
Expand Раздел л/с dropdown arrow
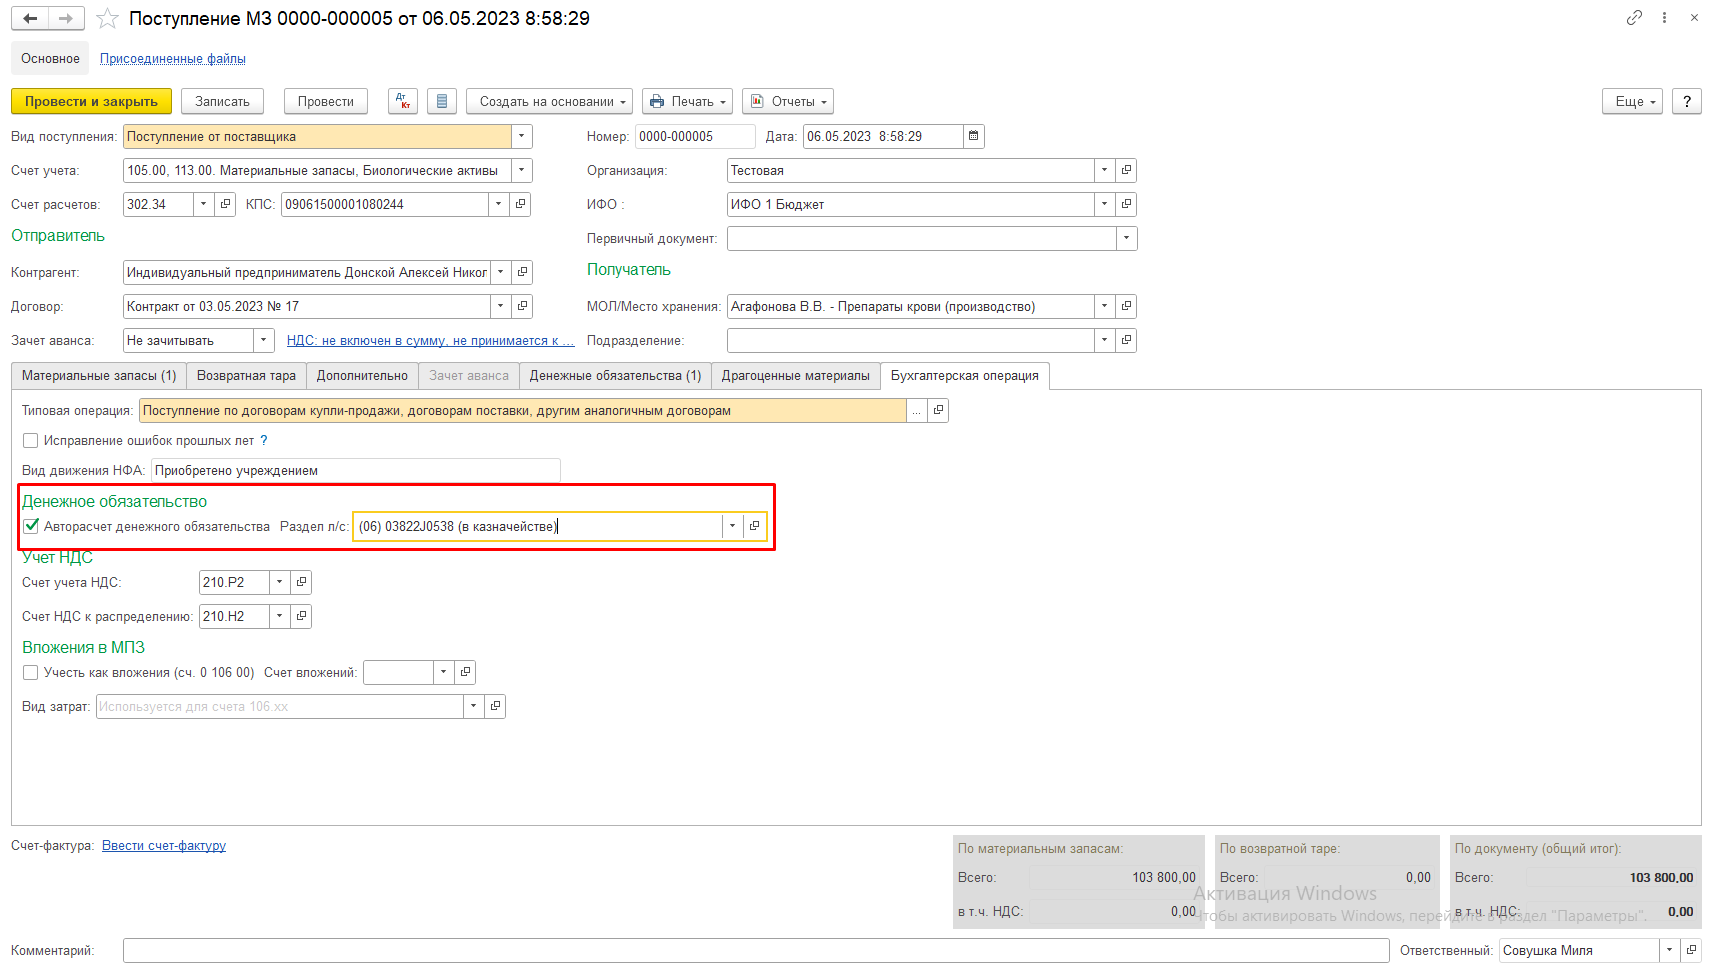tap(733, 526)
